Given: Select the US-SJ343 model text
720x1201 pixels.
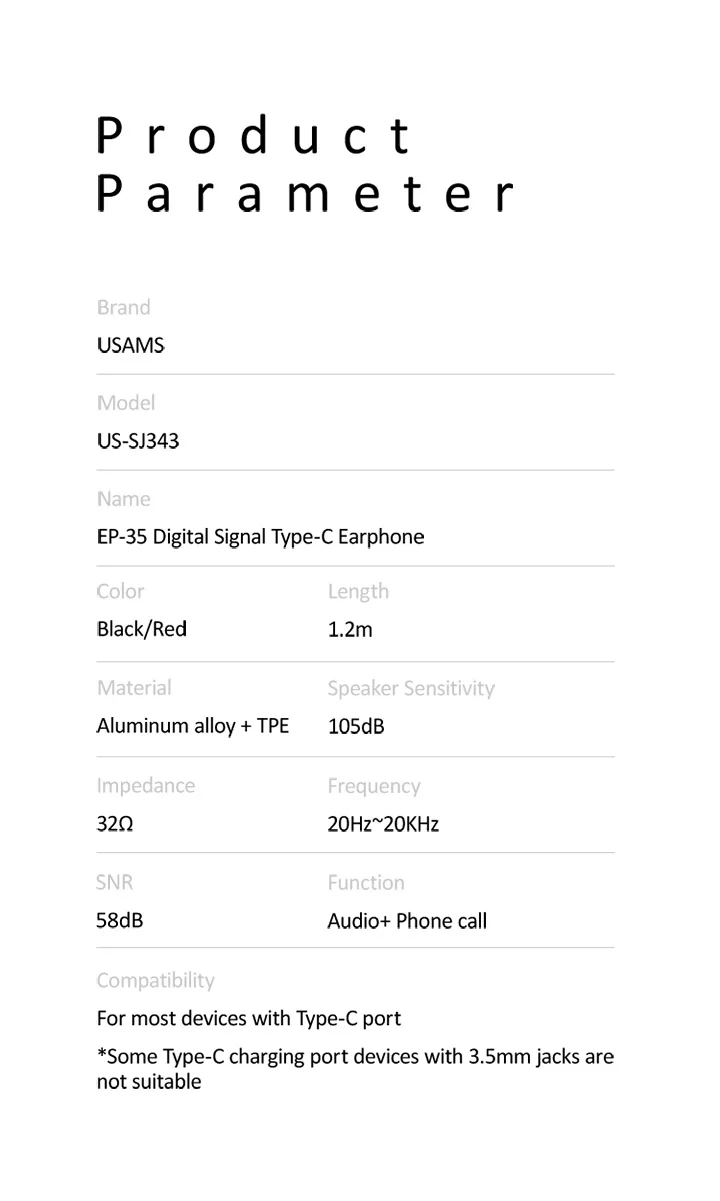Looking at the screenshot, I should coord(138,441).
